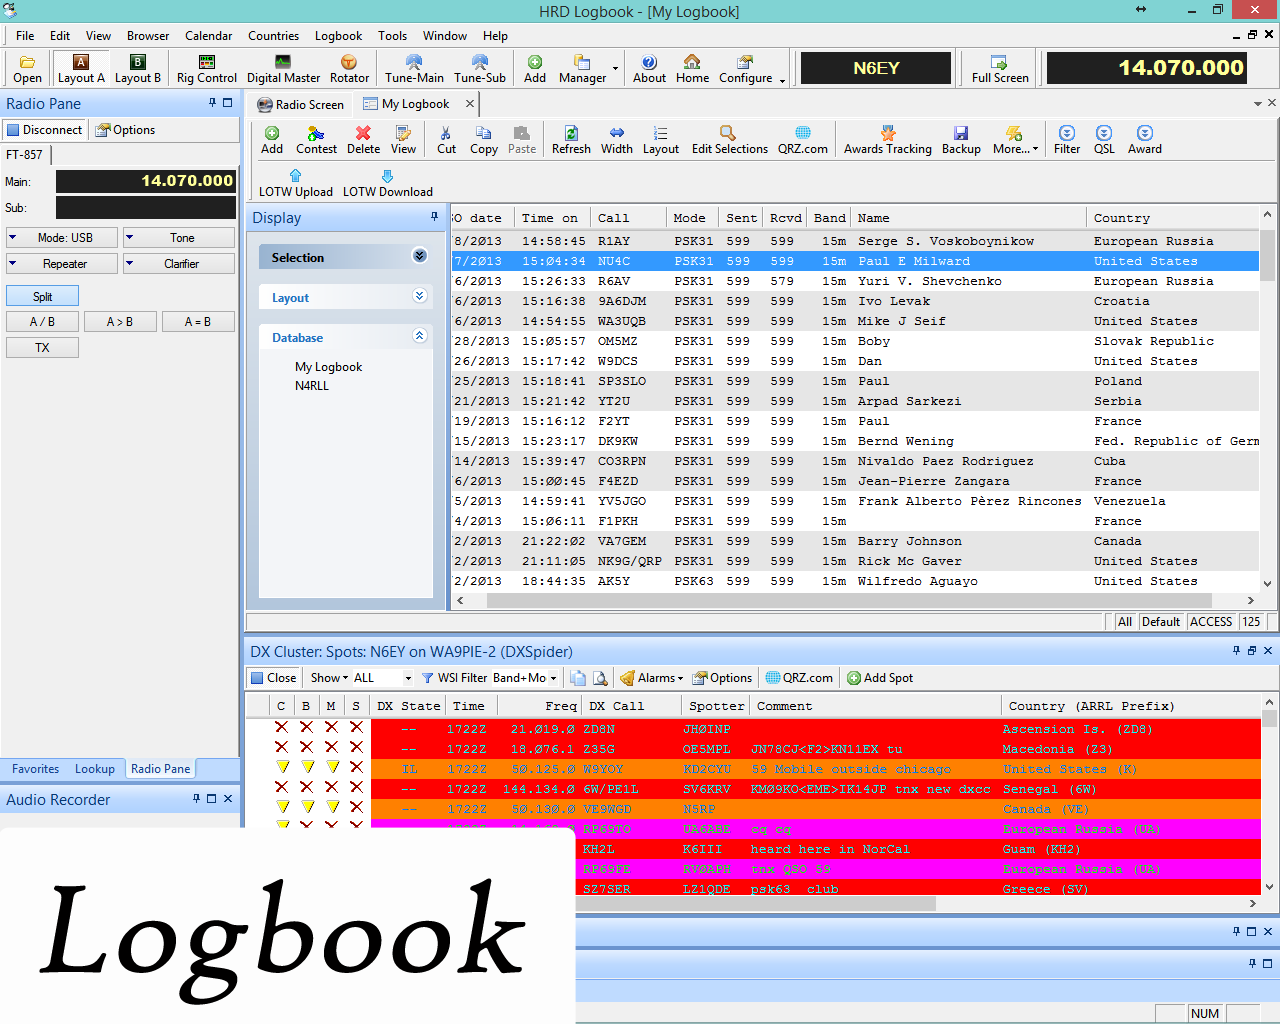Go to Home in the toolbar

click(x=692, y=69)
